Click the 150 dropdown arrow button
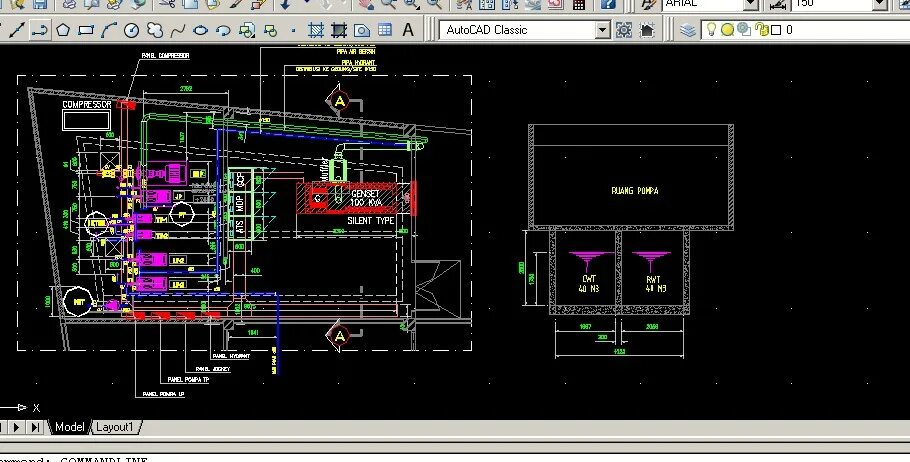 point(881,4)
